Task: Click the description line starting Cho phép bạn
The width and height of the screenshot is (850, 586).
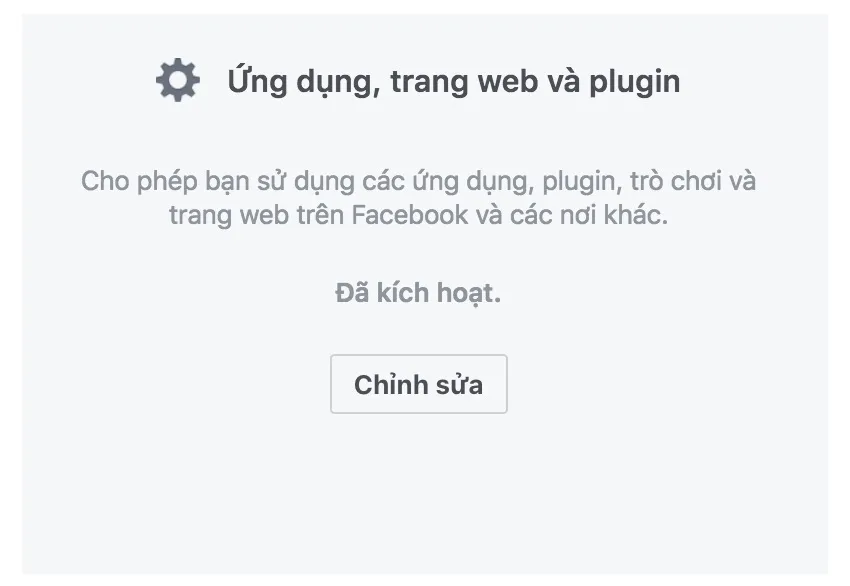Action: [418, 181]
